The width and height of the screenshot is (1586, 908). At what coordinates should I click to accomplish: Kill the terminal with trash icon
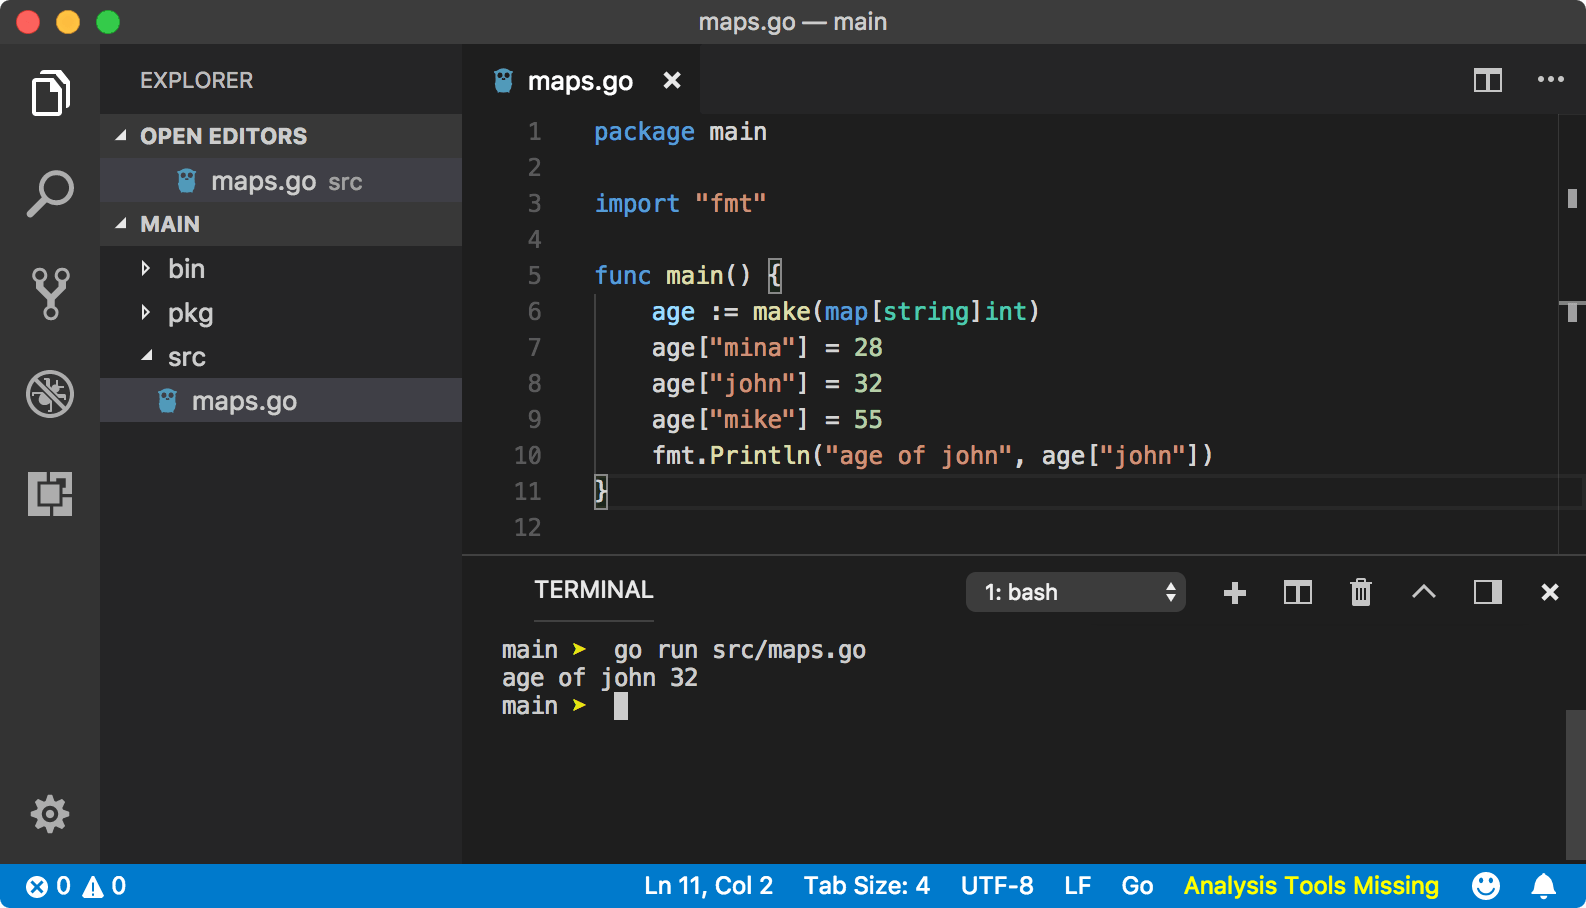[x=1361, y=593]
